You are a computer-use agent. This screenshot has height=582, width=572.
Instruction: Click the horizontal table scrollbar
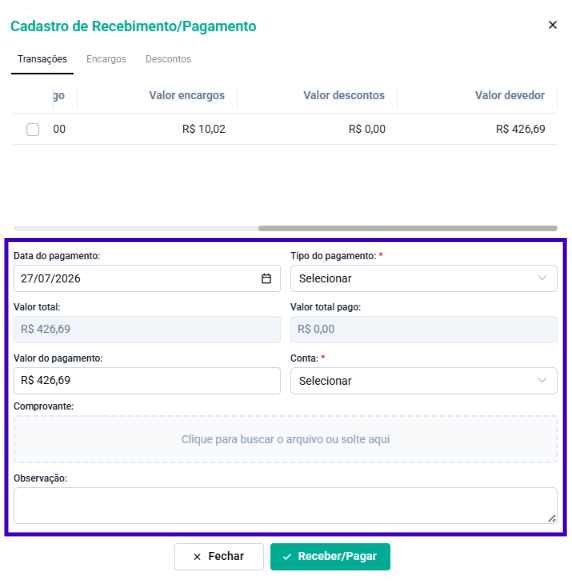coord(408,228)
